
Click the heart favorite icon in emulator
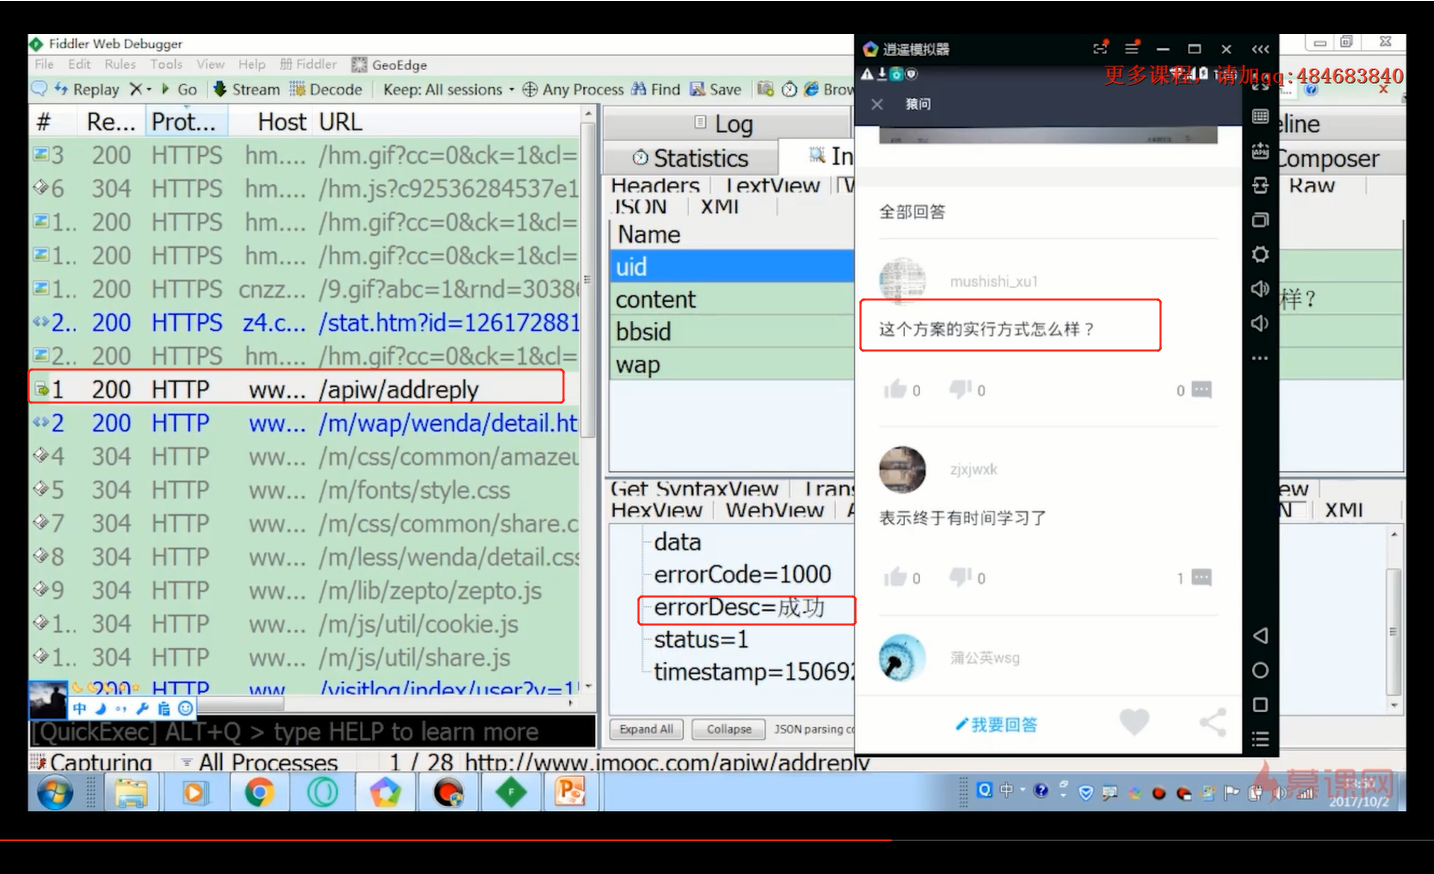[1134, 721]
